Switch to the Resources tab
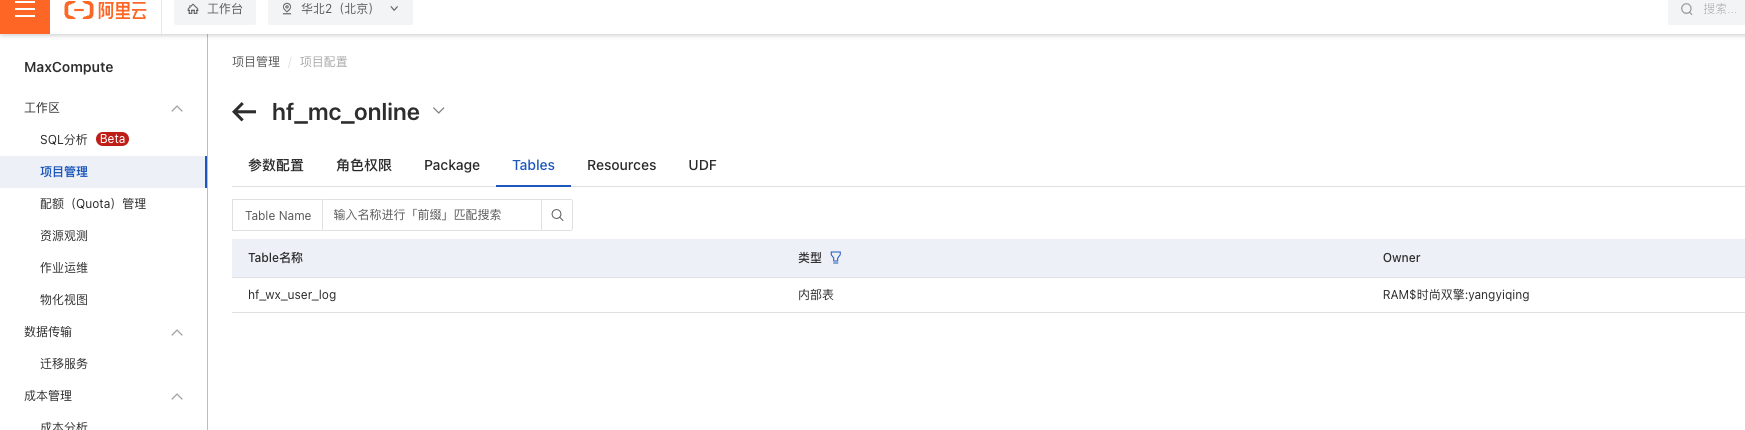Image resolution: width=1745 pixels, height=430 pixels. [622, 165]
